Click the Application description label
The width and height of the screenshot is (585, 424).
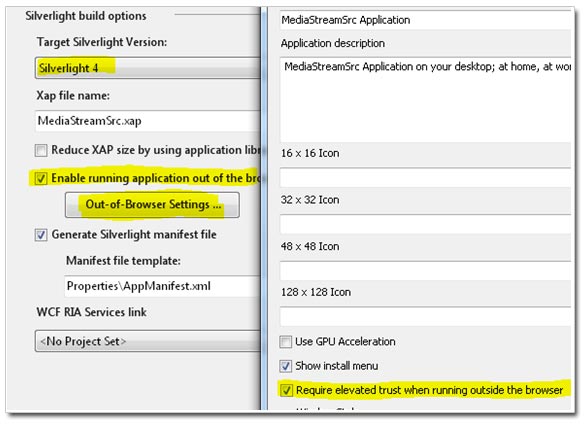click(x=333, y=43)
